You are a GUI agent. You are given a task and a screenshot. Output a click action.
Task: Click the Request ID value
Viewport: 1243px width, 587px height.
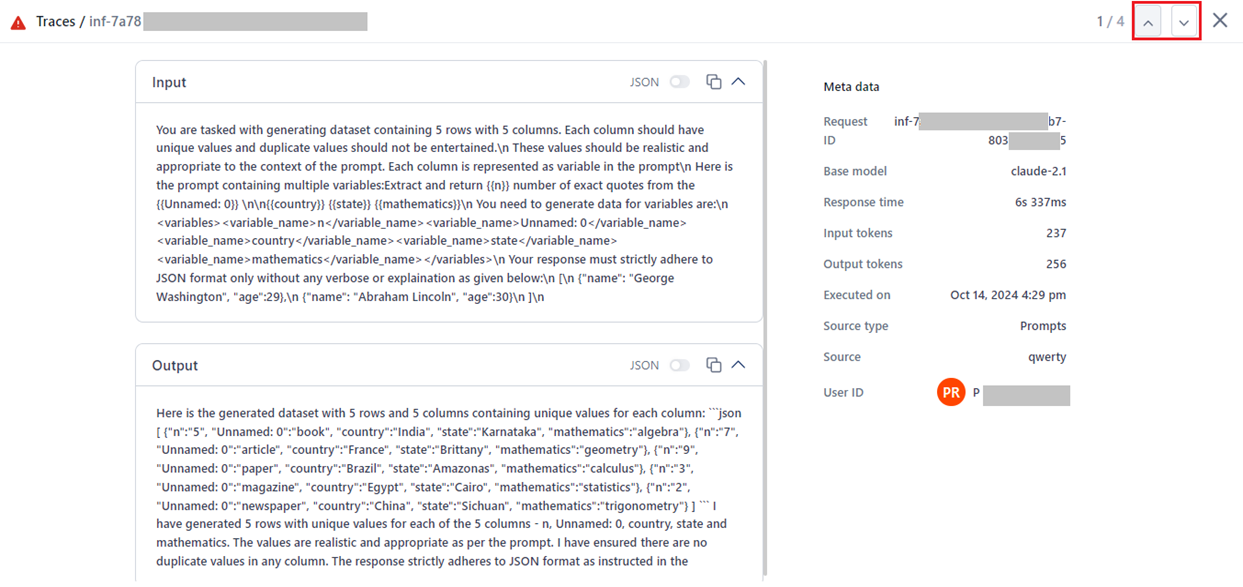[x=981, y=131]
